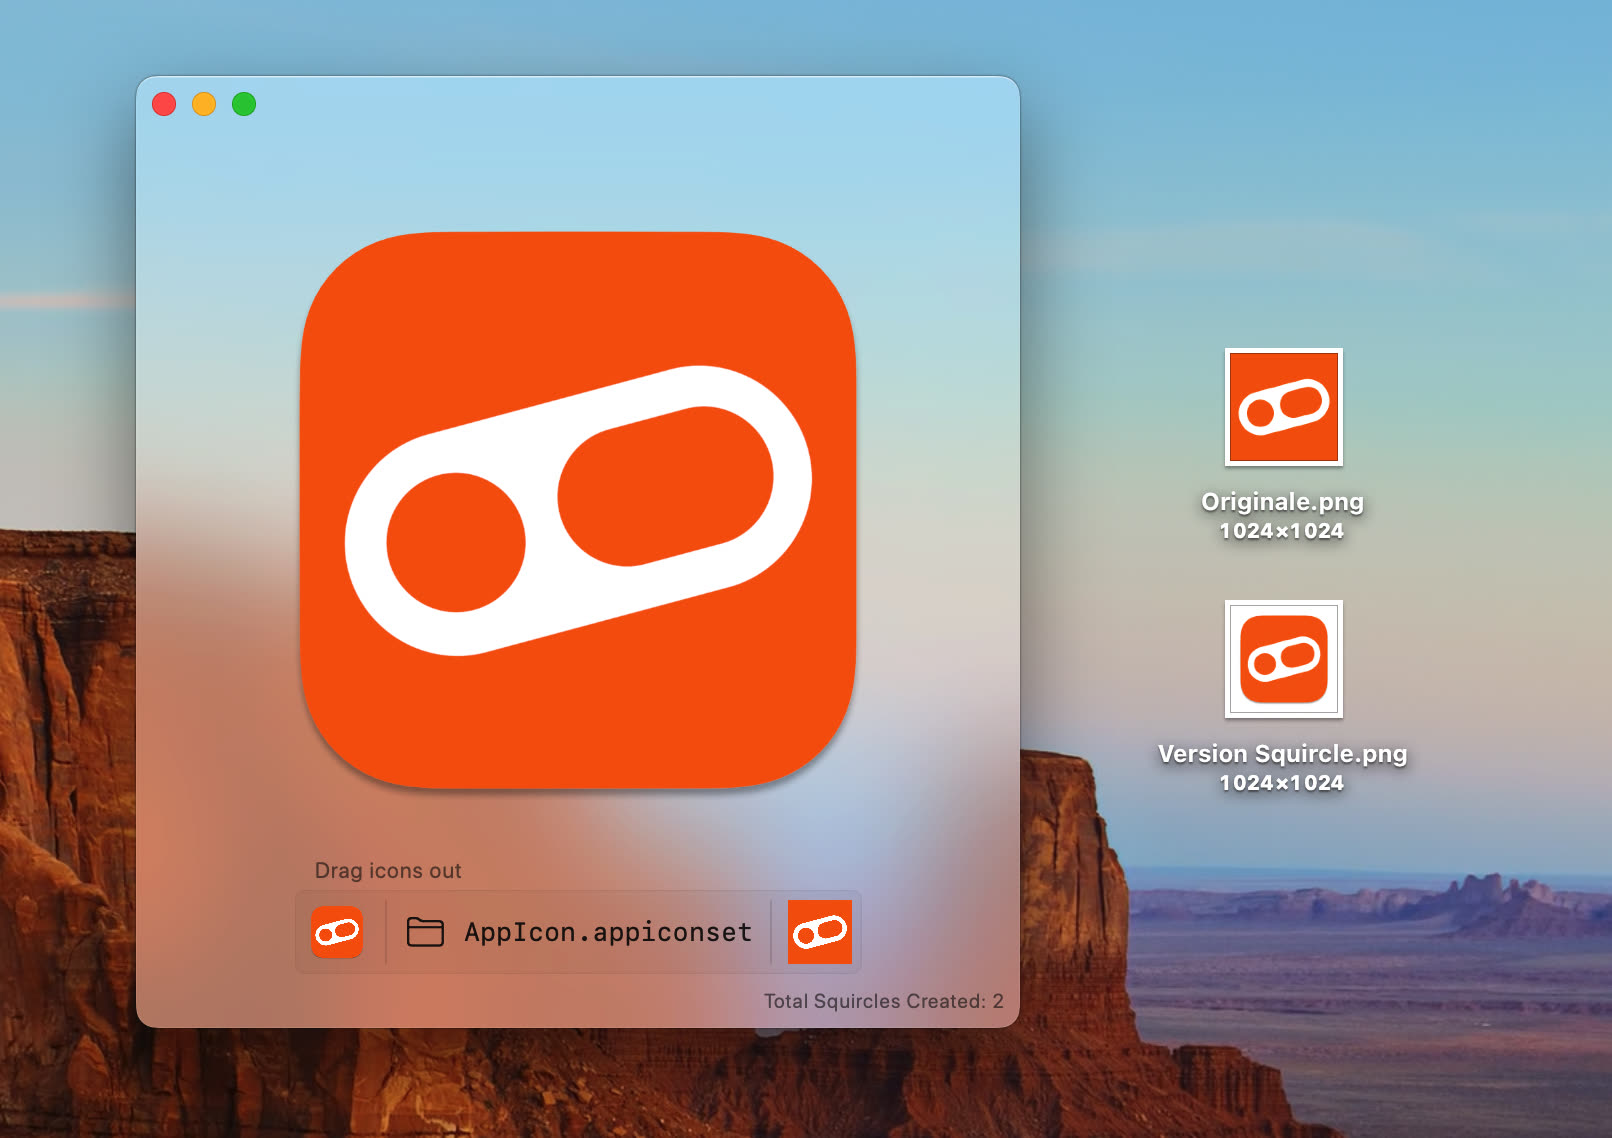Select the small squircle icon in drag bar
The image size is (1612, 1138).
[337, 932]
